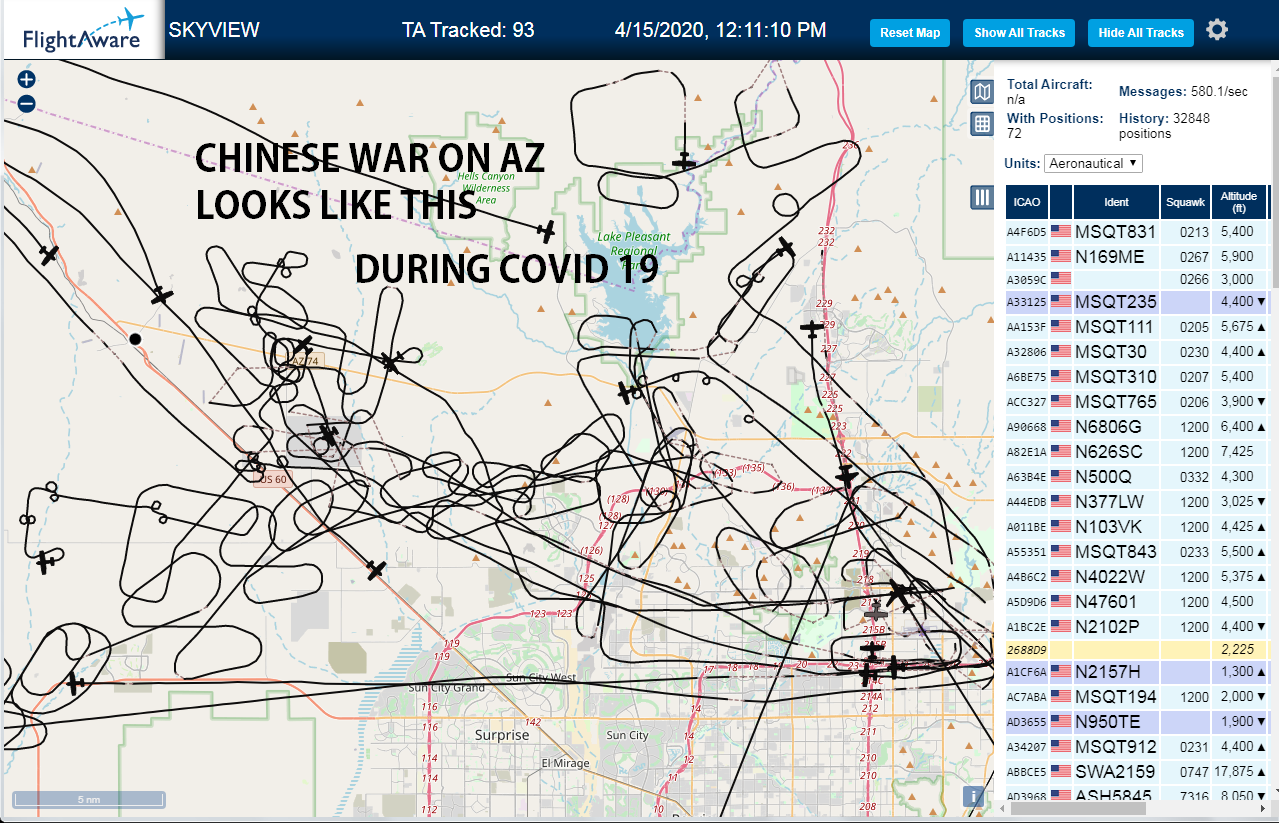Click Surprise city label on map
The height and width of the screenshot is (823, 1279).
(x=502, y=735)
